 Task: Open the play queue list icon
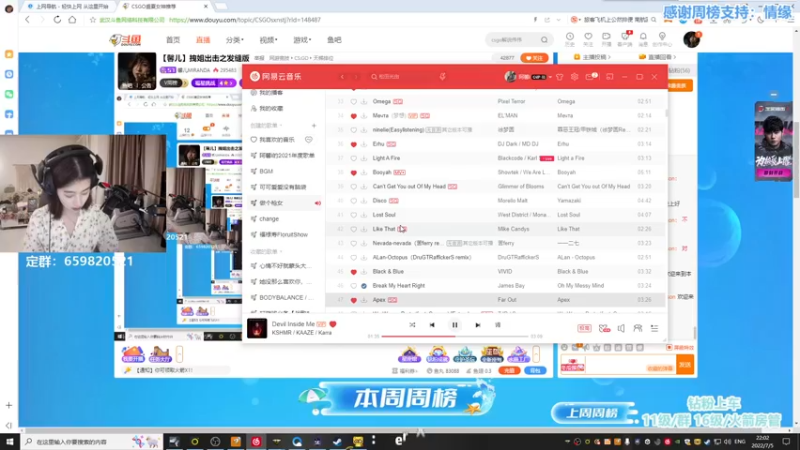click(x=655, y=329)
